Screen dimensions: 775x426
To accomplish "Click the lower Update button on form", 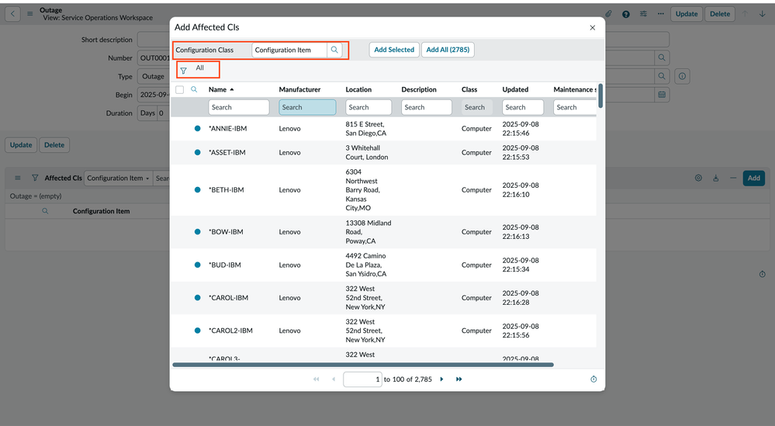I will (x=21, y=145).
